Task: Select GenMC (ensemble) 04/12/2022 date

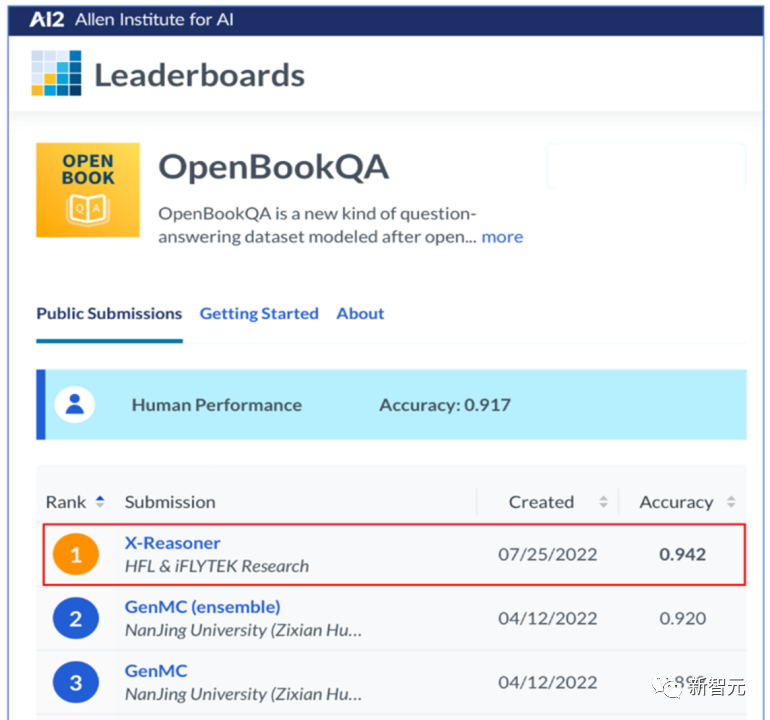Action: coord(548,618)
